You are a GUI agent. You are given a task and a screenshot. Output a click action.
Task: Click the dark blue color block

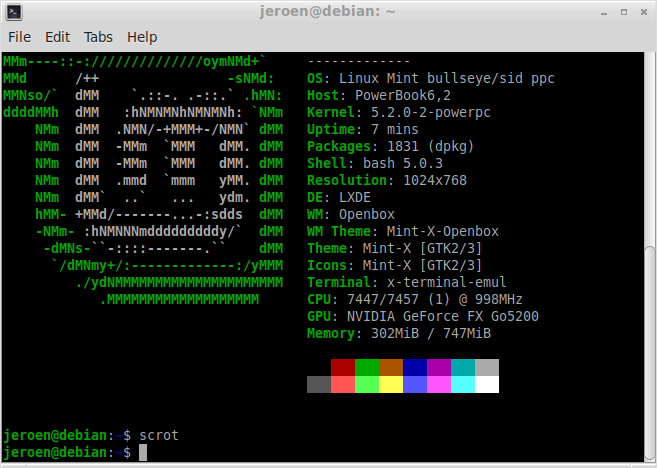[415, 367]
